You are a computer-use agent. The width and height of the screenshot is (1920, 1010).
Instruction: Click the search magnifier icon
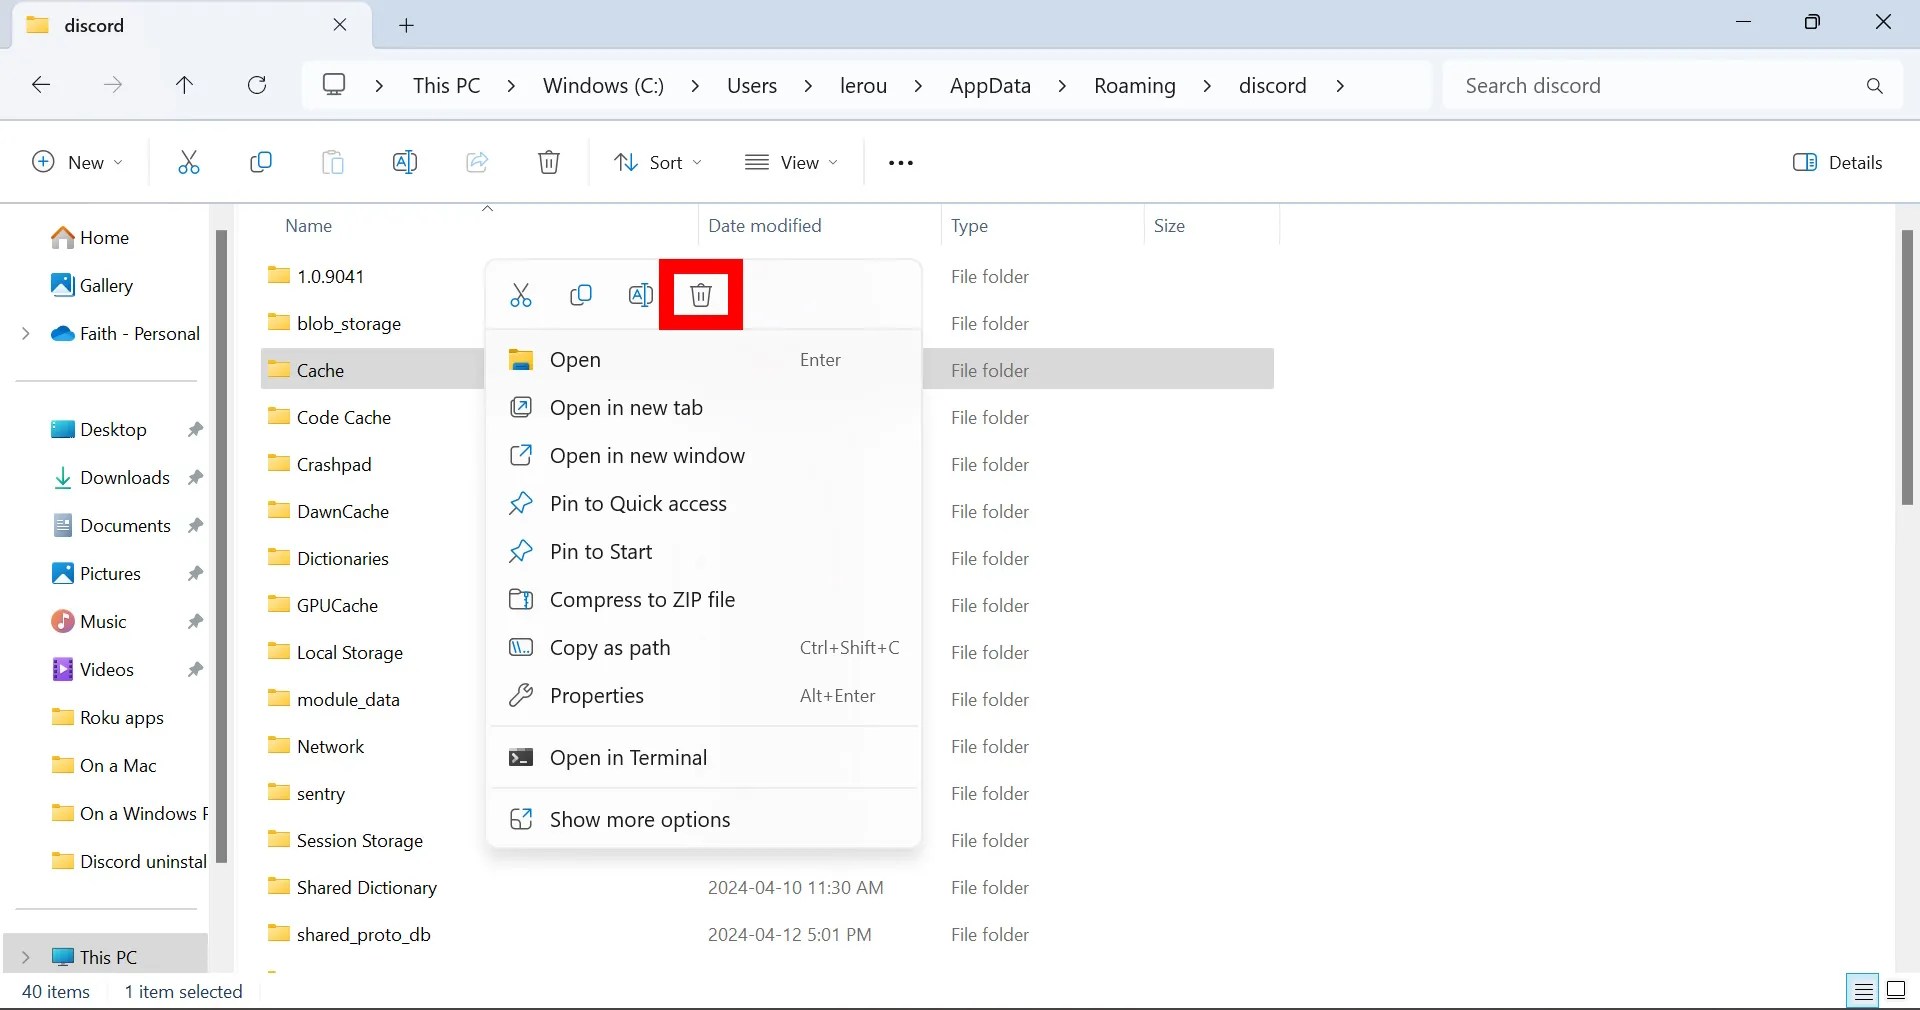point(1875,86)
